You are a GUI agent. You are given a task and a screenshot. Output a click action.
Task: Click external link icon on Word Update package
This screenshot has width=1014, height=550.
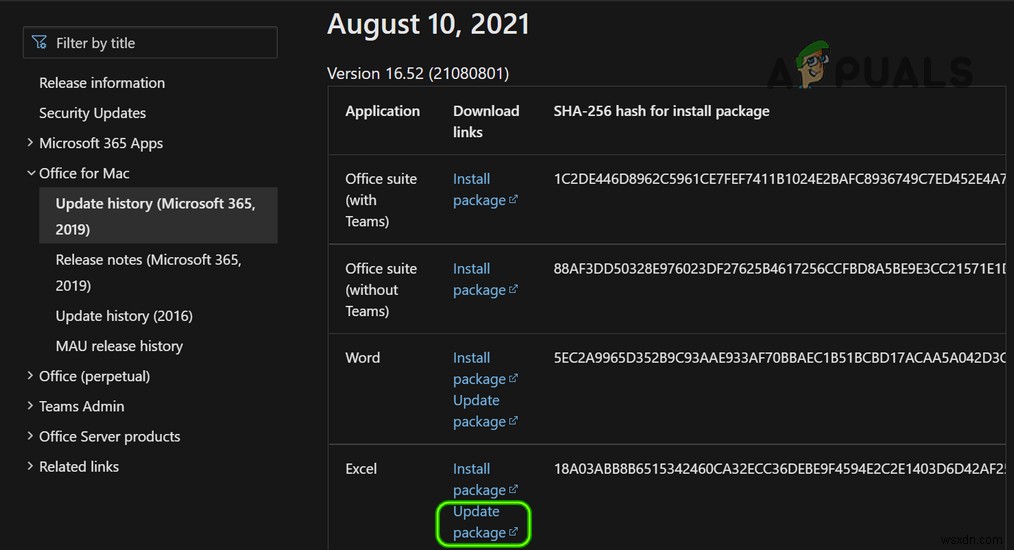(513, 421)
